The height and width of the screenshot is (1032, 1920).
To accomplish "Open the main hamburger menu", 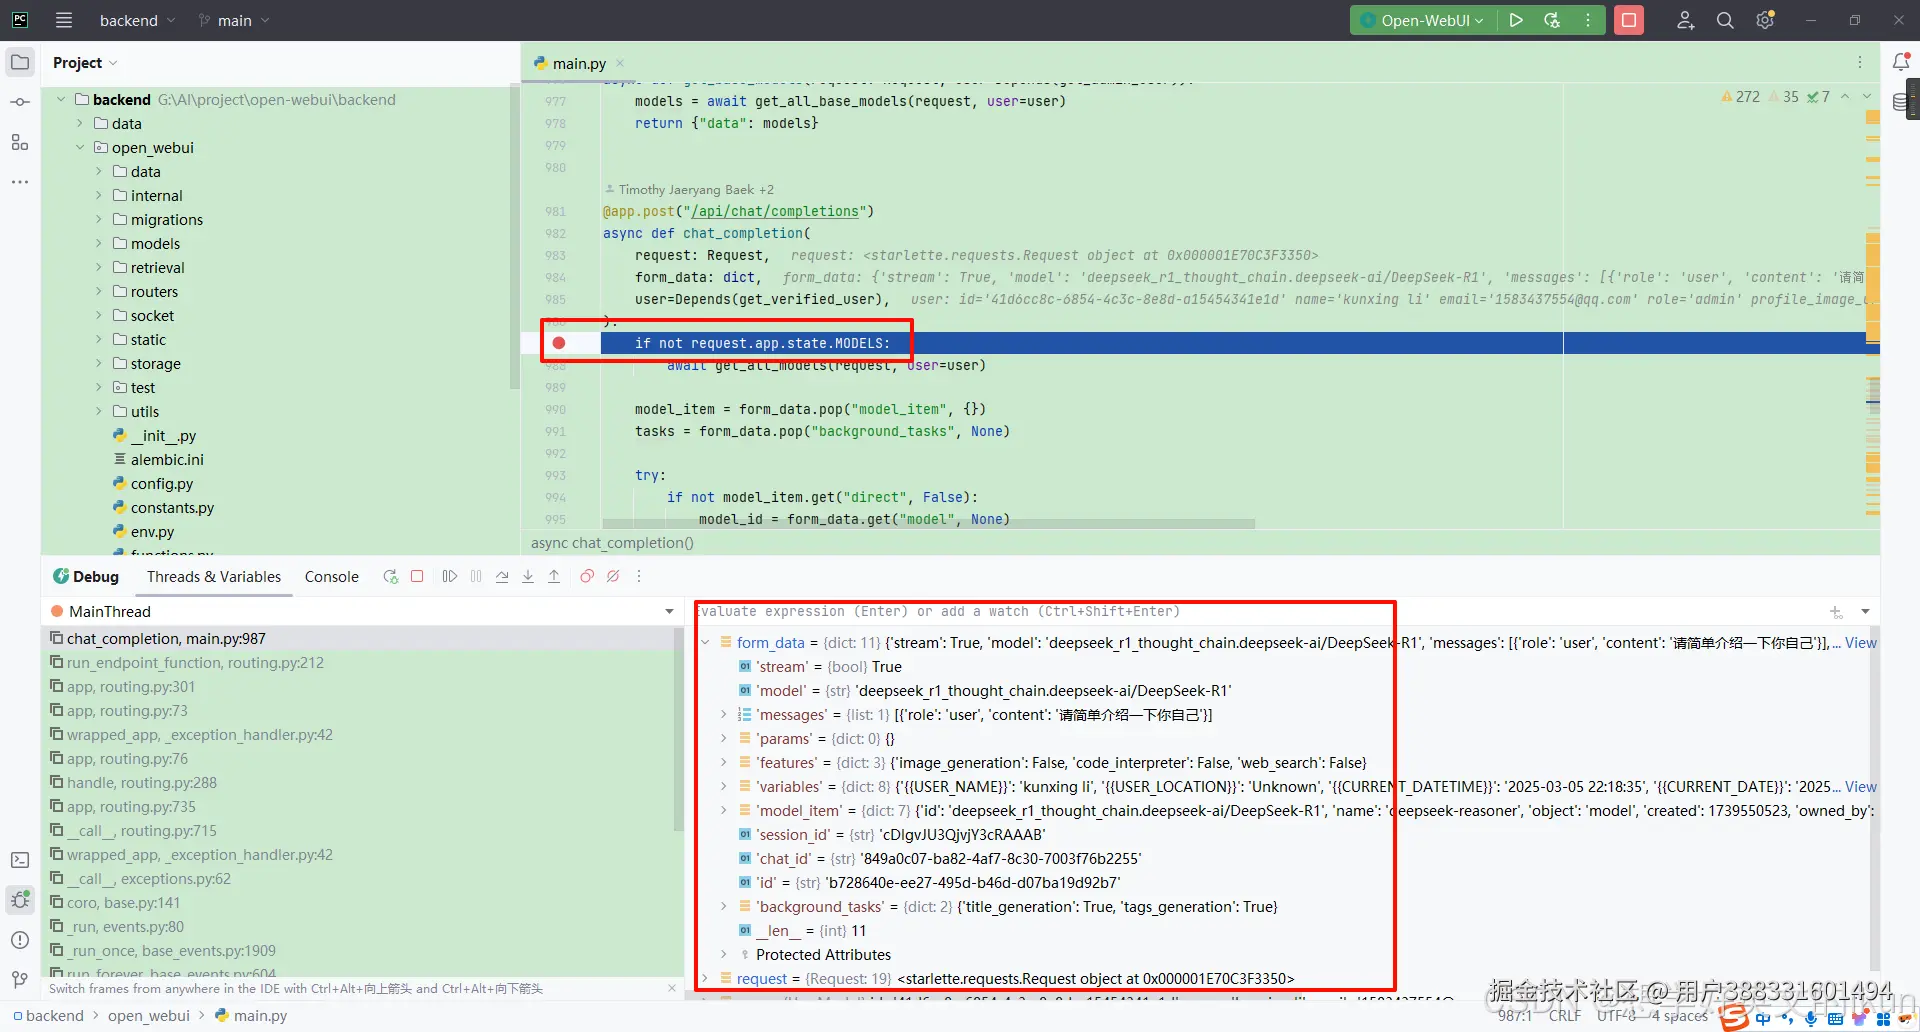I will click(x=64, y=20).
